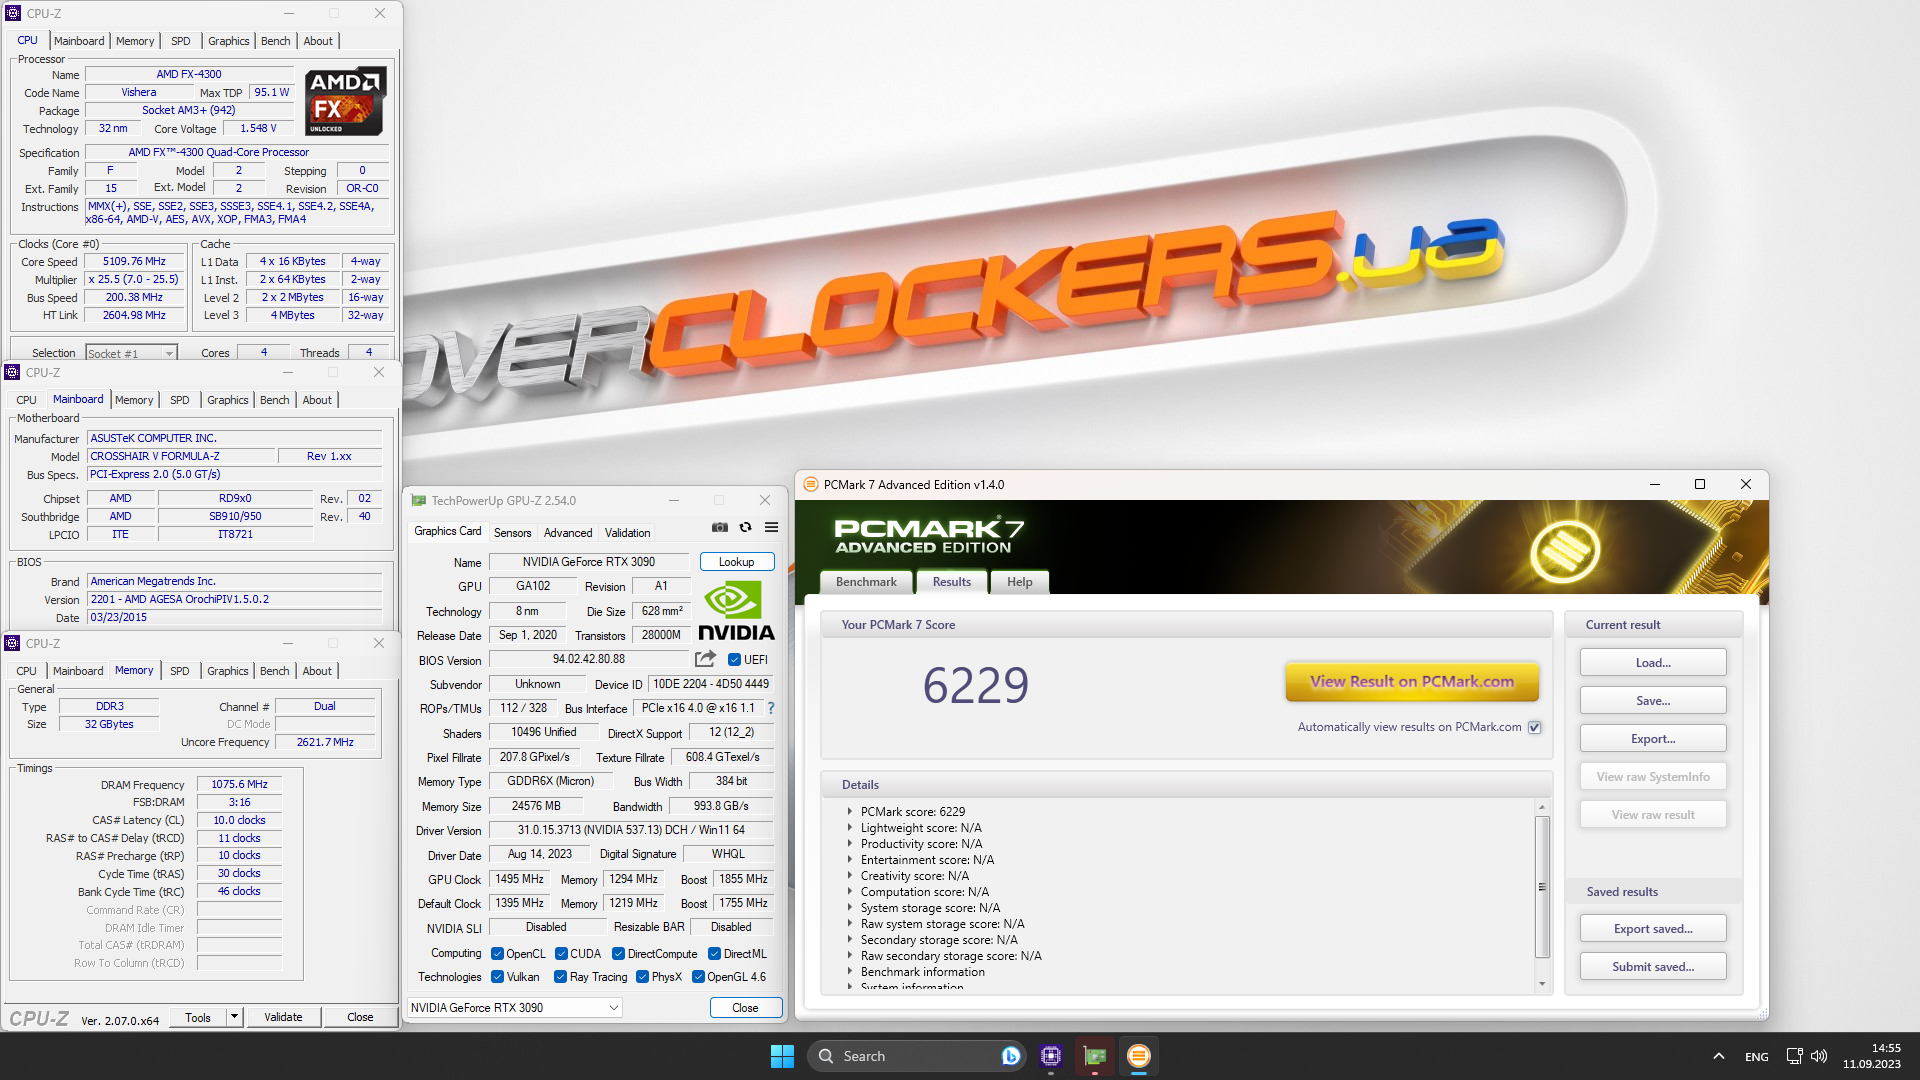
Task: Open PCMark 7 from the taskbar
Action: [x=1138, y=1056]
